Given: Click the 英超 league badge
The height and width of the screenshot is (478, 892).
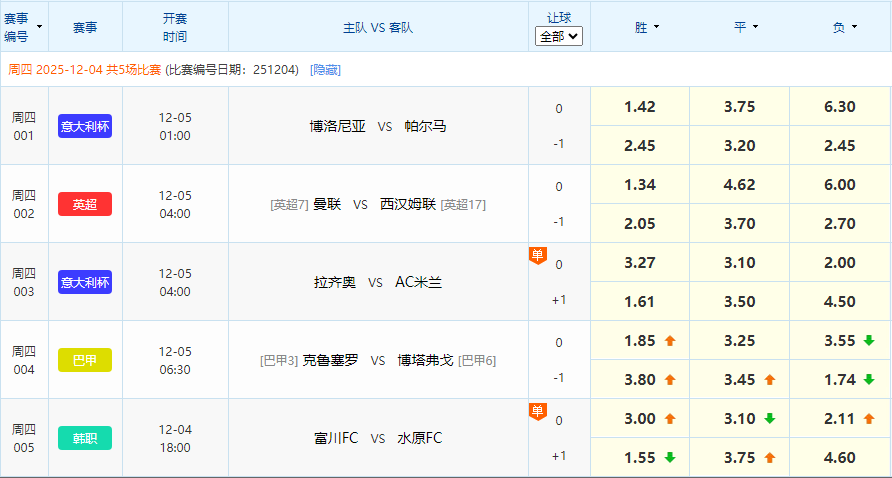Looking at the screenshot, I should tap(85, 204).
